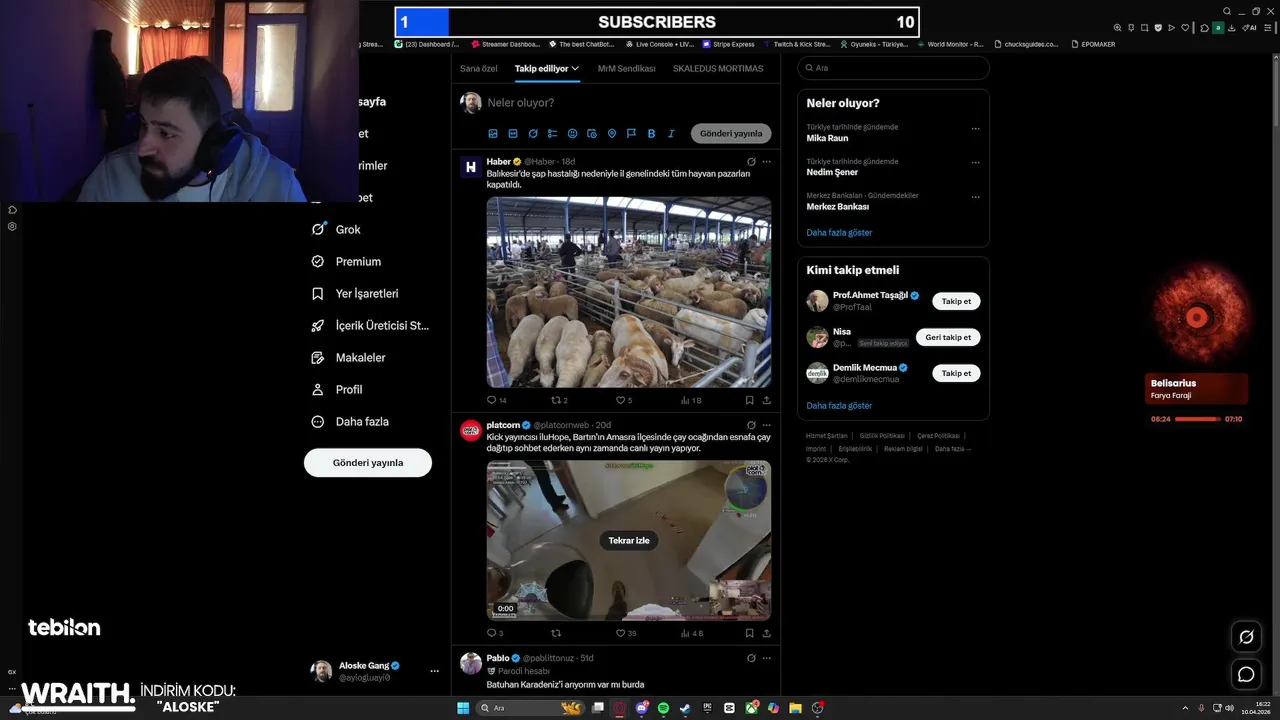
Task: Add a media image to the post
Action: tap(493, 133)
